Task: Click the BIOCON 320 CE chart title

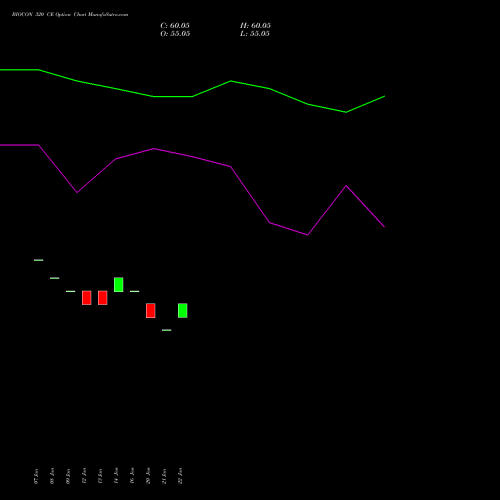Action: pos(70,15)
